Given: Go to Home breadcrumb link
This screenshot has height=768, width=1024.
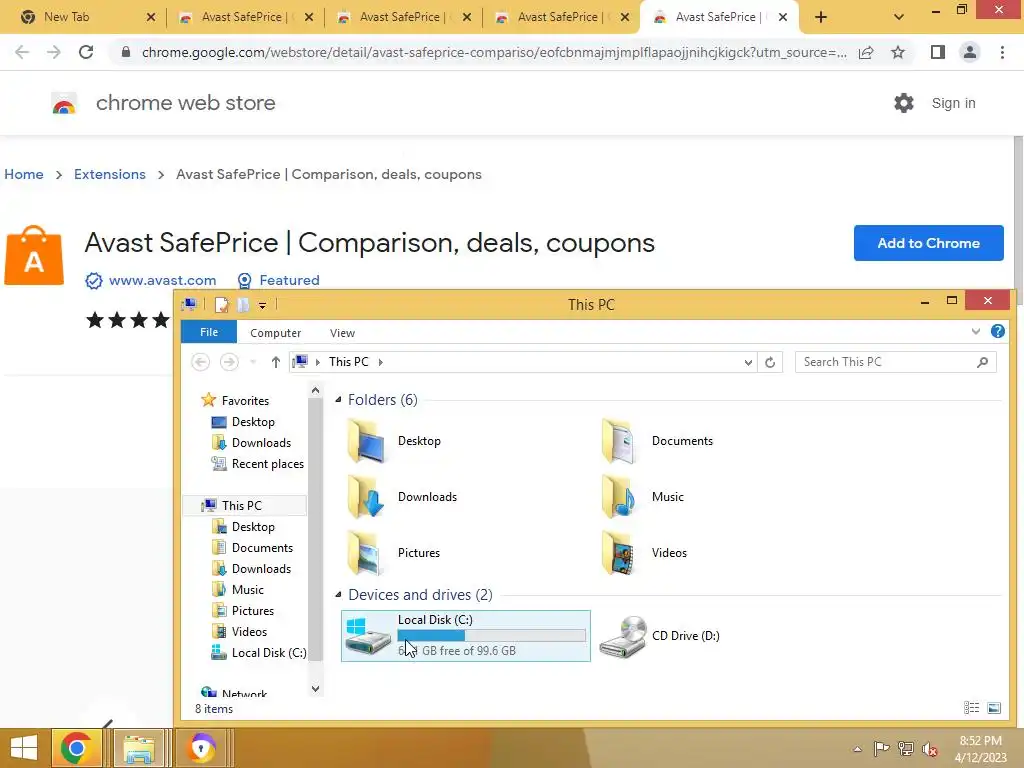Looking at the screenshot, I should pyautogui.click(x=24, y=174).
